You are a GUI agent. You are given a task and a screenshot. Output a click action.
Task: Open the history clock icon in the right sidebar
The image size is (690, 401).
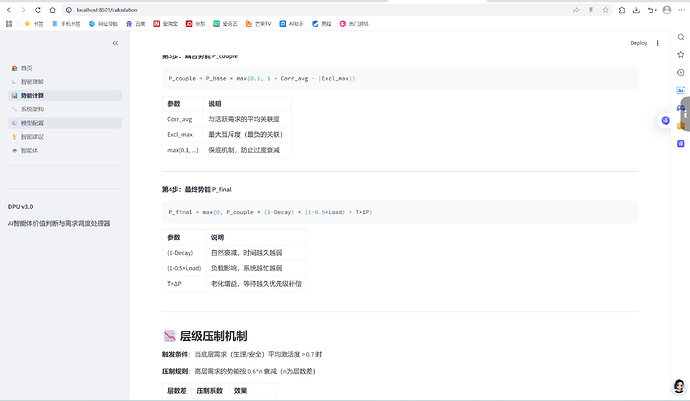pyautogui.click(x=681, y=73)
